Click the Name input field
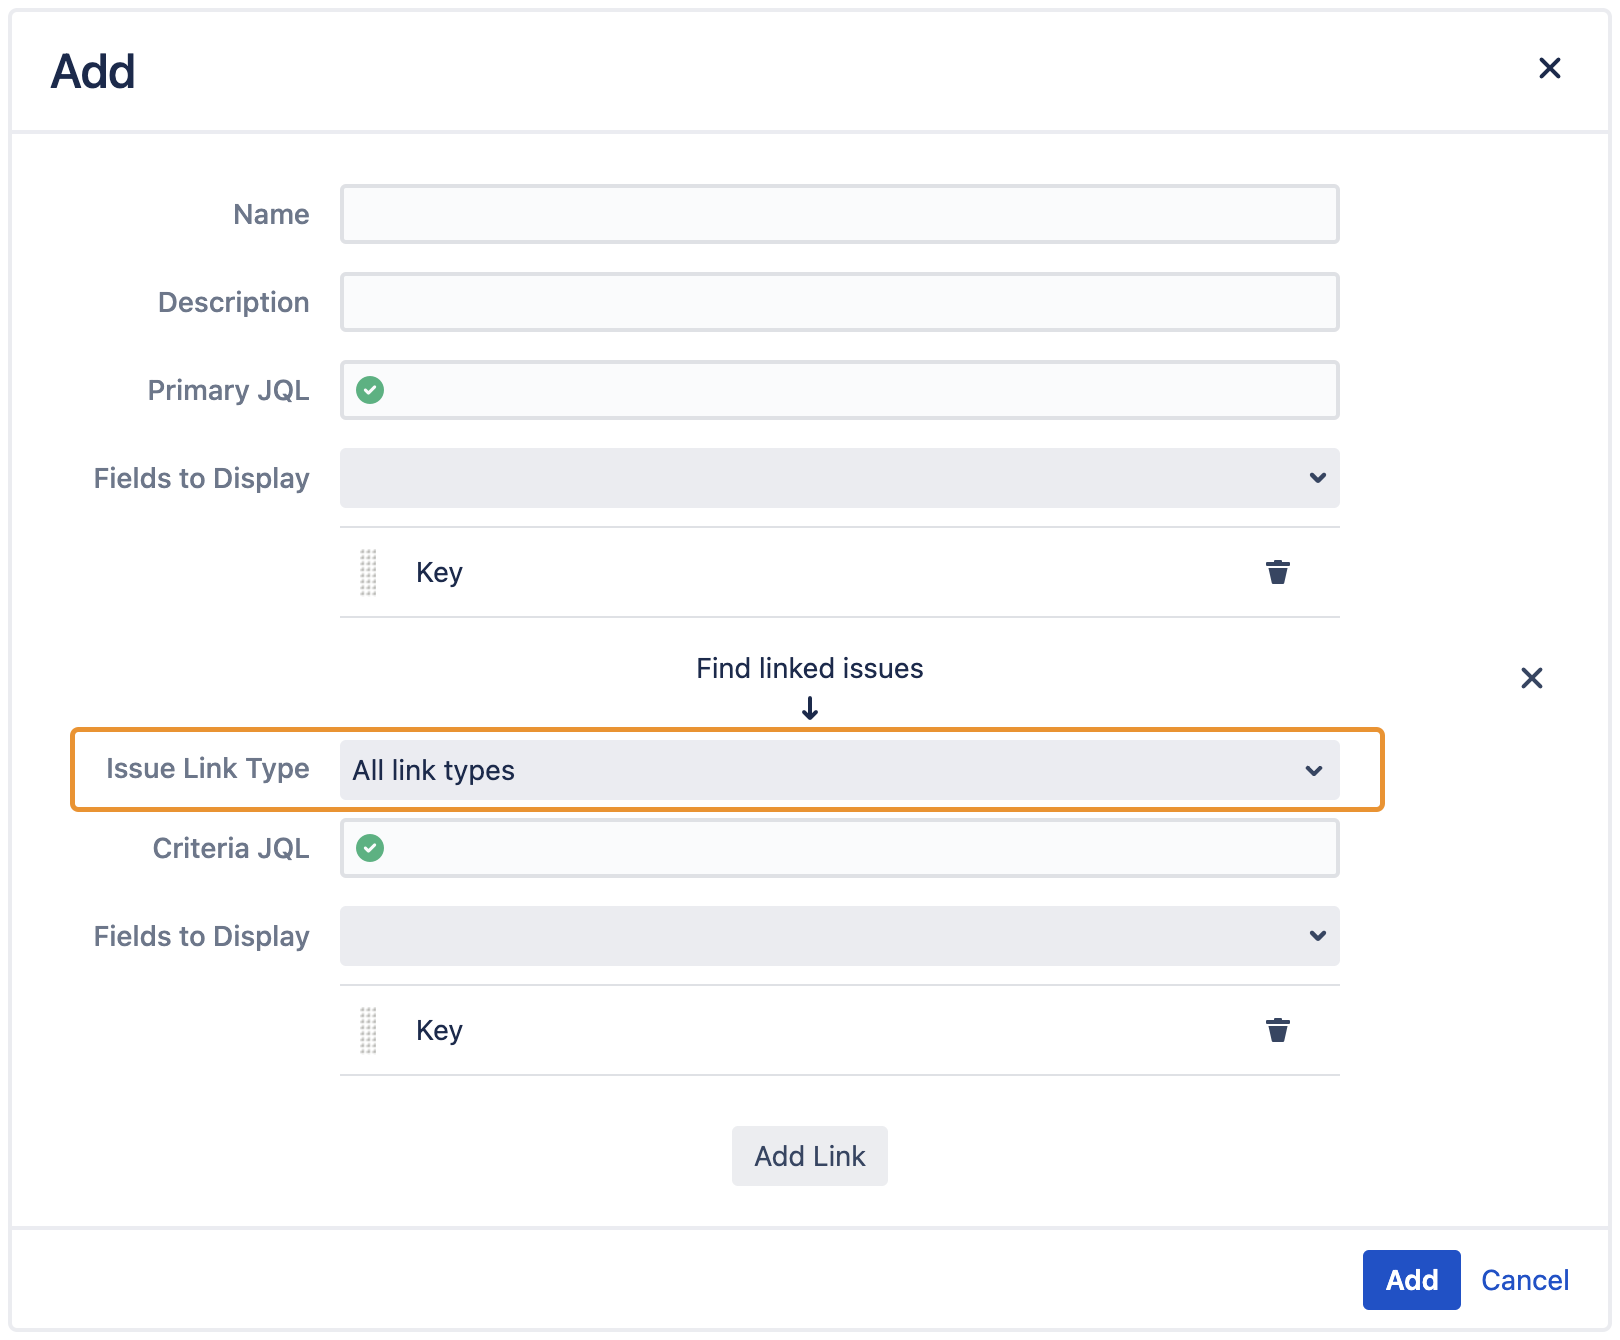The image size is (1620, 1340). [839, 214]
